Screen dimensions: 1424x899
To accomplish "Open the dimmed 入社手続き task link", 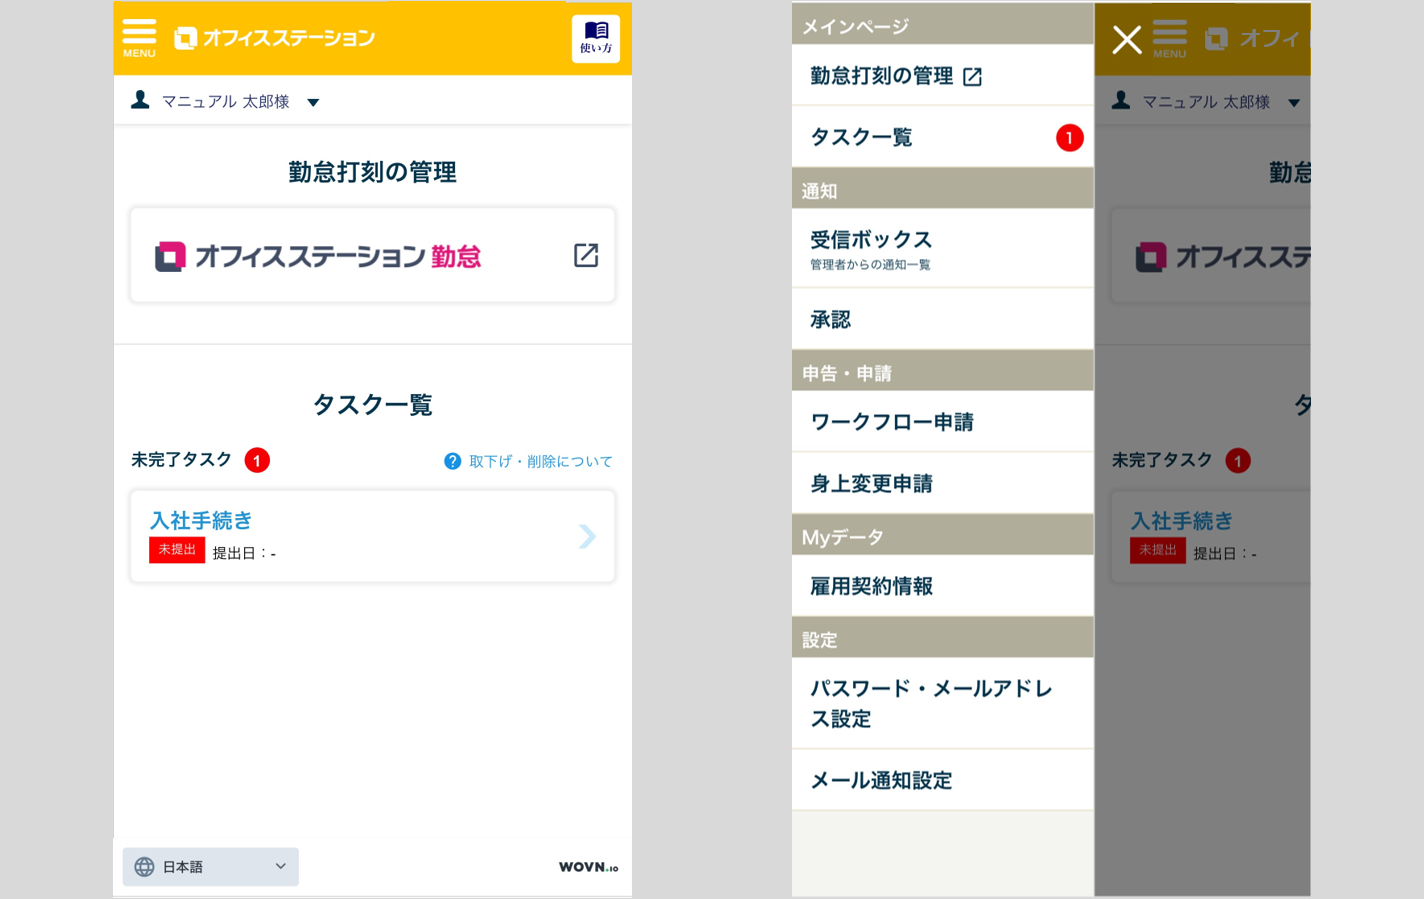I will [1182, 521].
